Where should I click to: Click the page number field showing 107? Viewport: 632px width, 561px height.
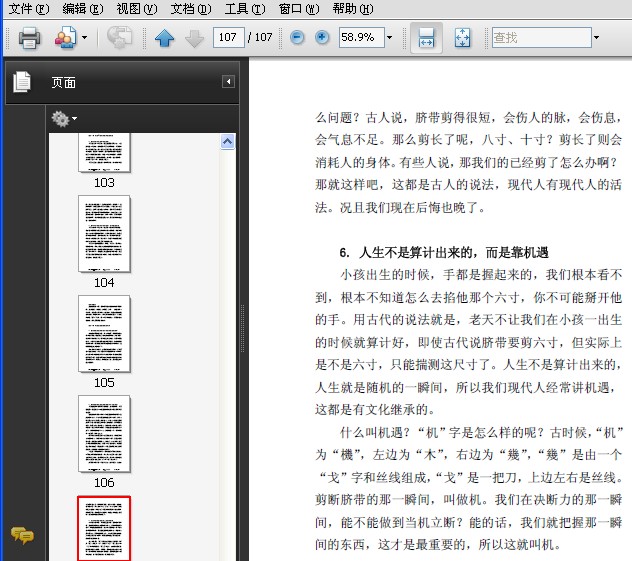click(x=229, y=37)
